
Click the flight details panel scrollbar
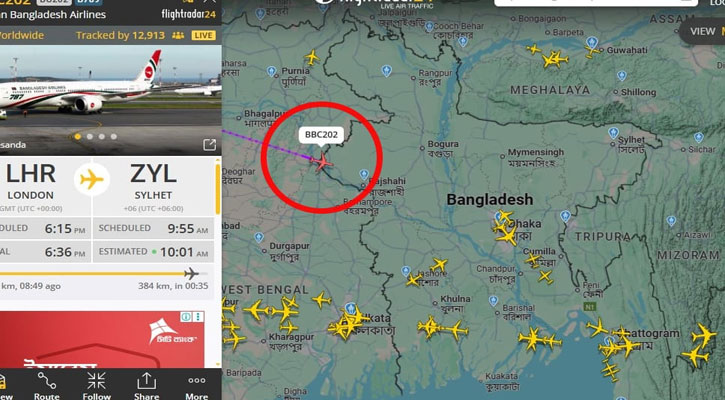tap(218, 187)
